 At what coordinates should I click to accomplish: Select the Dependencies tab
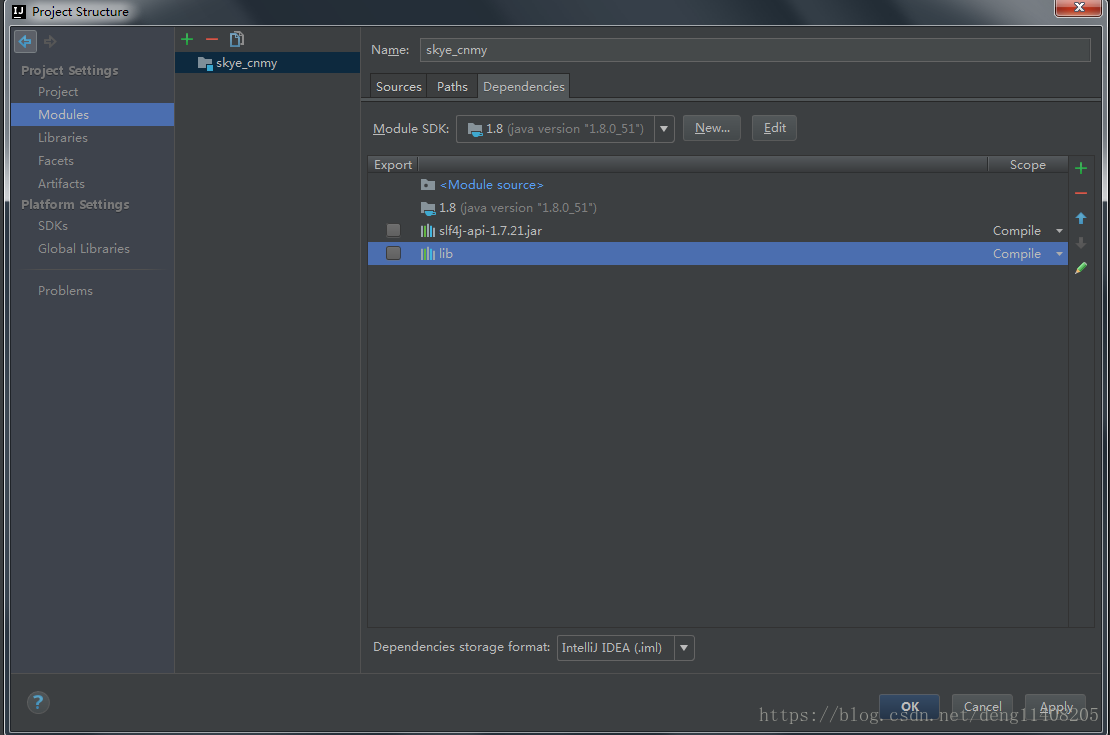click(x=524, y=86)
